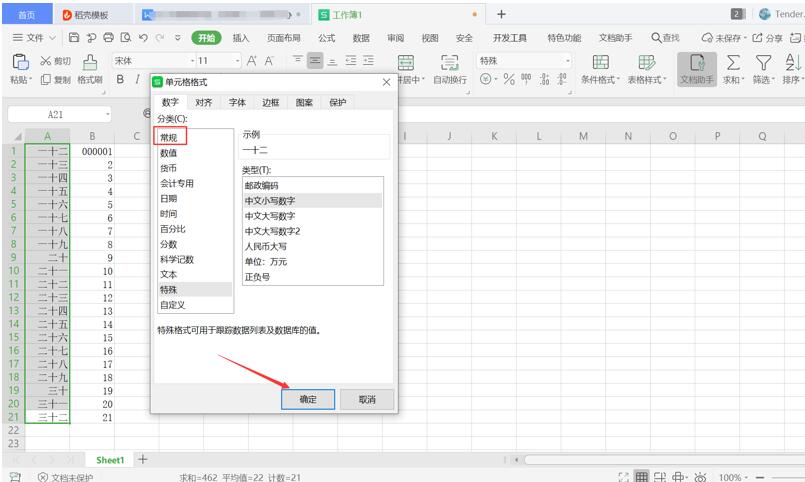Open the 数据 ribbon tab
The height and width of the screenshot is (482, 805).
click(361, 38)
